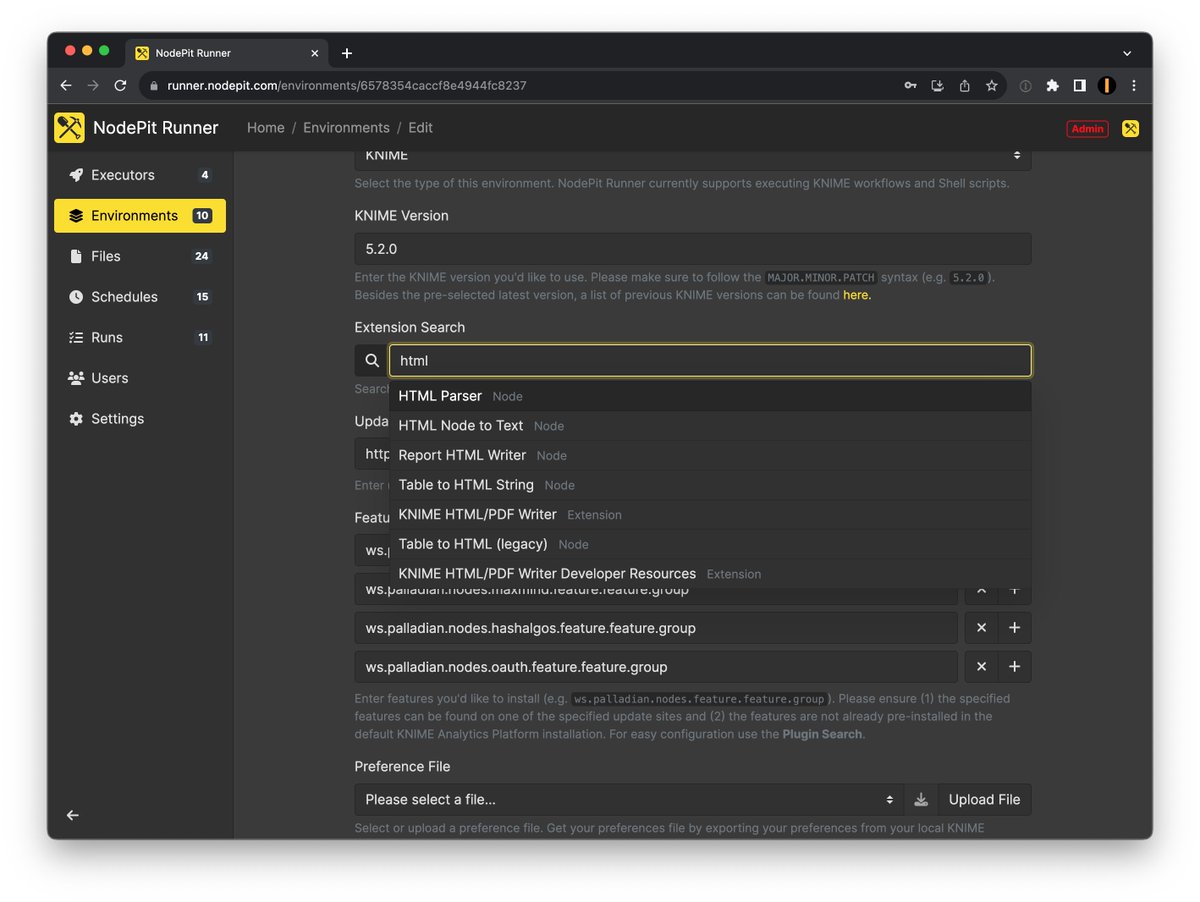
Task: Select Table to HTML (legacy) suggestion
Action: point(710,544)
